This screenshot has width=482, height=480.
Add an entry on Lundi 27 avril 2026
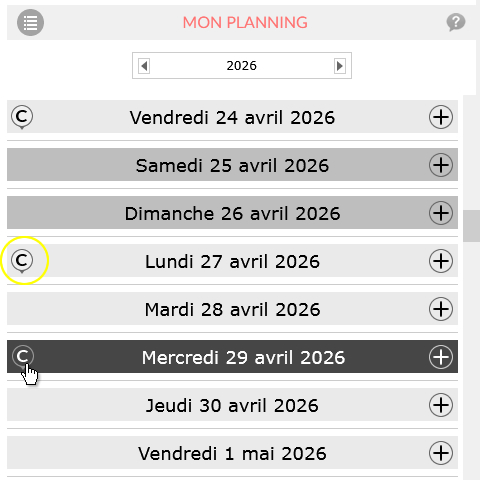(x=441, y=261)
